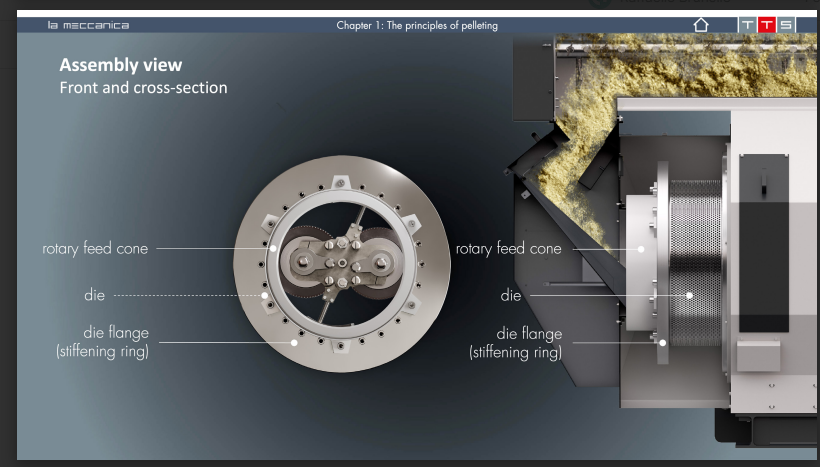Image resolution: width=820 pixels, height=467 pixels.
Task: Click the S tile in TTS logo
Action: 787,25
